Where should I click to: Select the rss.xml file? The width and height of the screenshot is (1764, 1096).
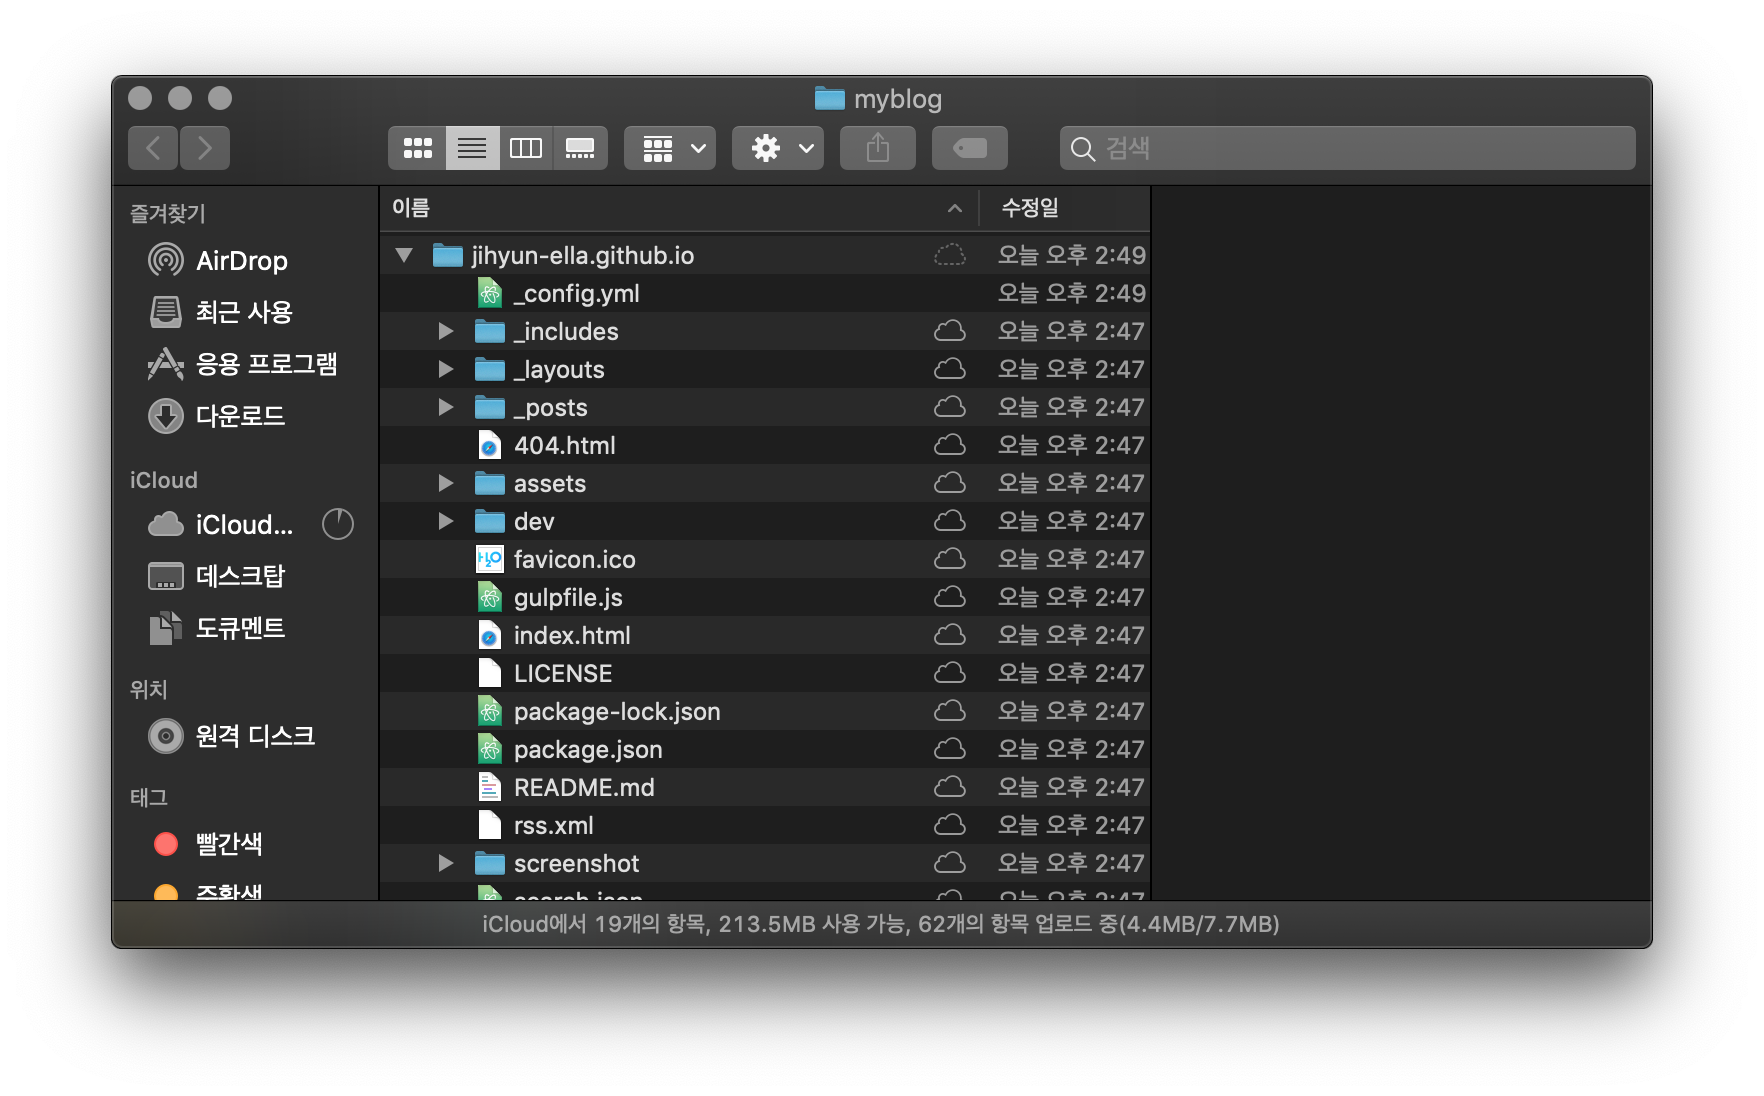click(x=765, y=825)
